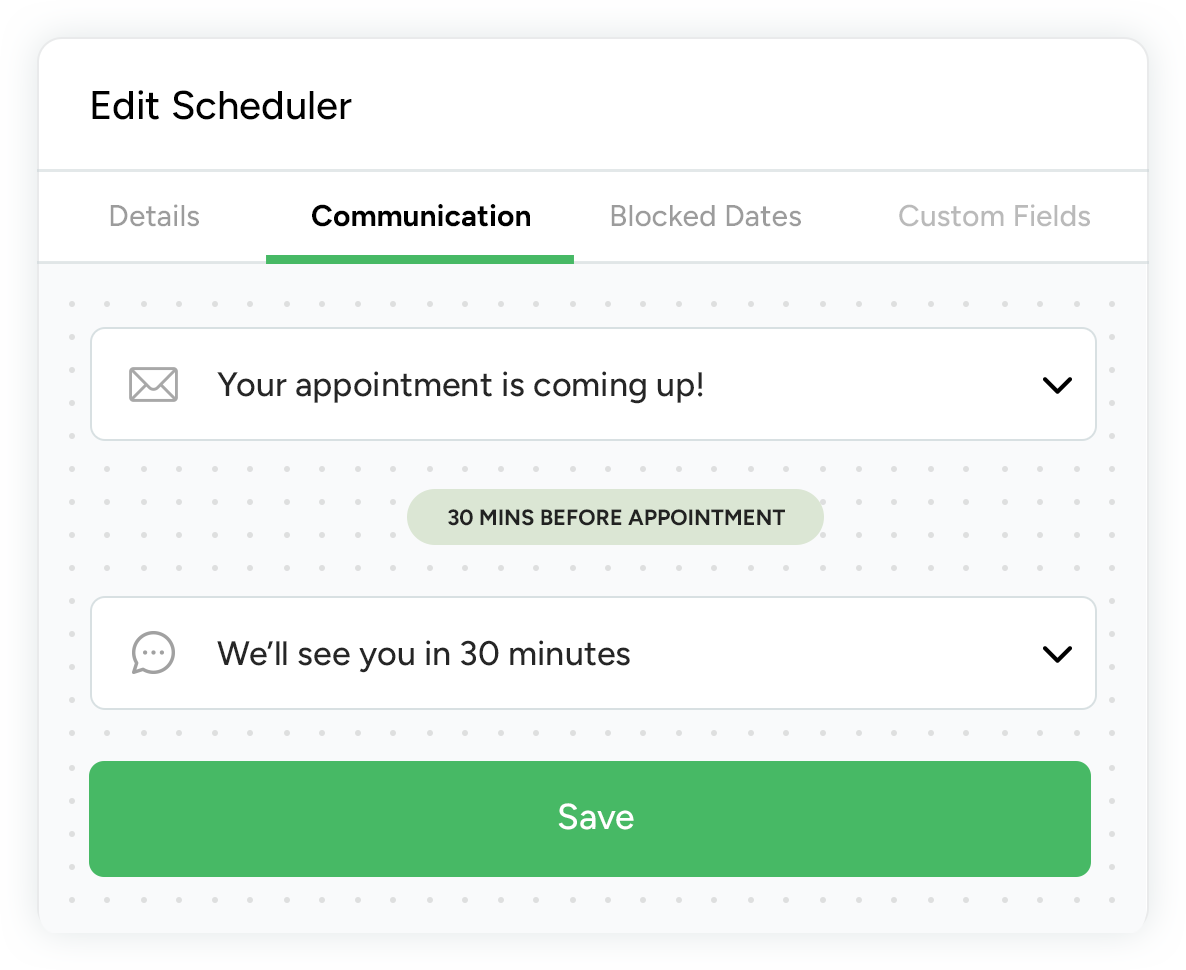Image resolution: width=1186 pixels, height=970 pixels.
Task: Expand the email reminder chevron arrow
Action: tap(1057, 385)
